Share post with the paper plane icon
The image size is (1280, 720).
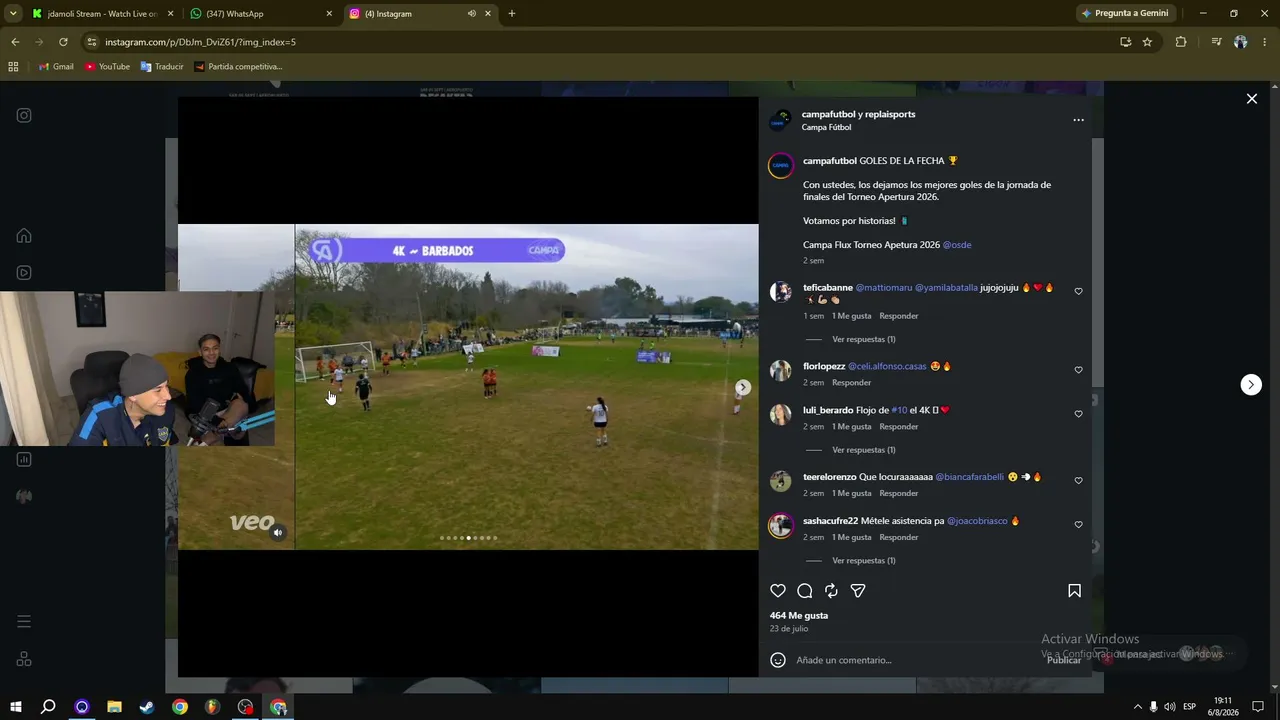coord(858,591)
